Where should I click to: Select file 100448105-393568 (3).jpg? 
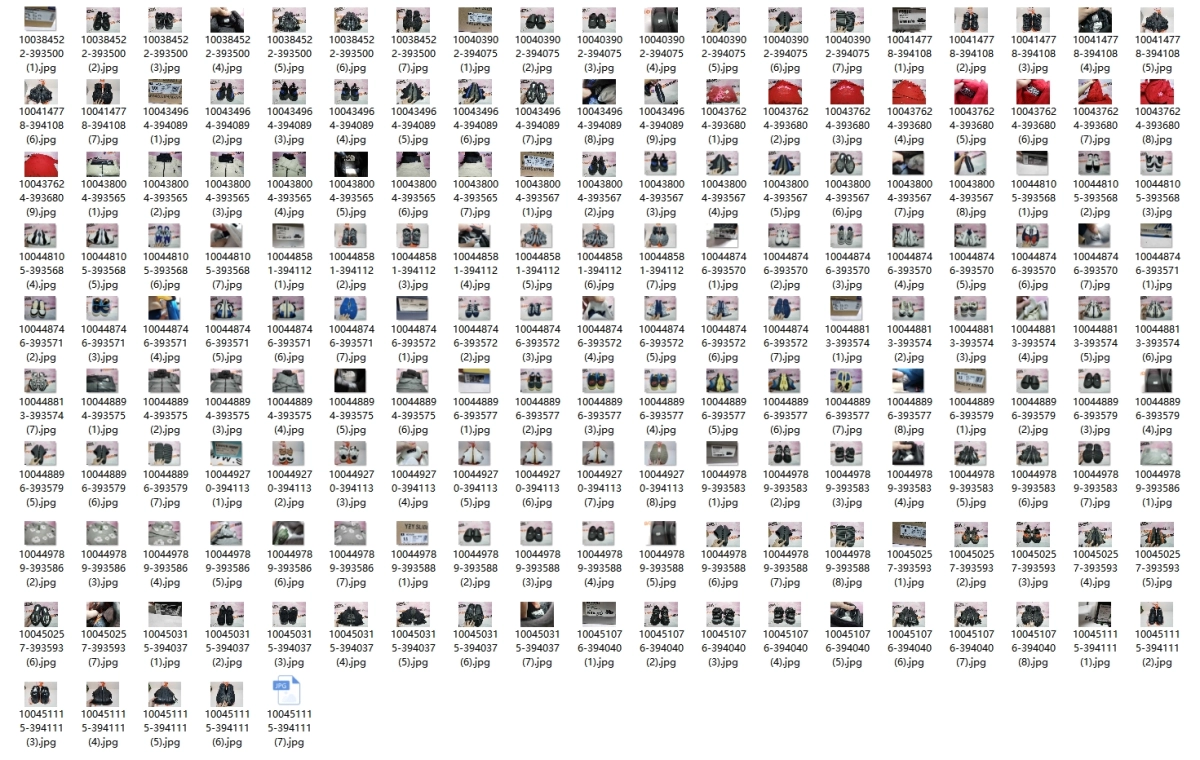click(x=1158, y=164)
